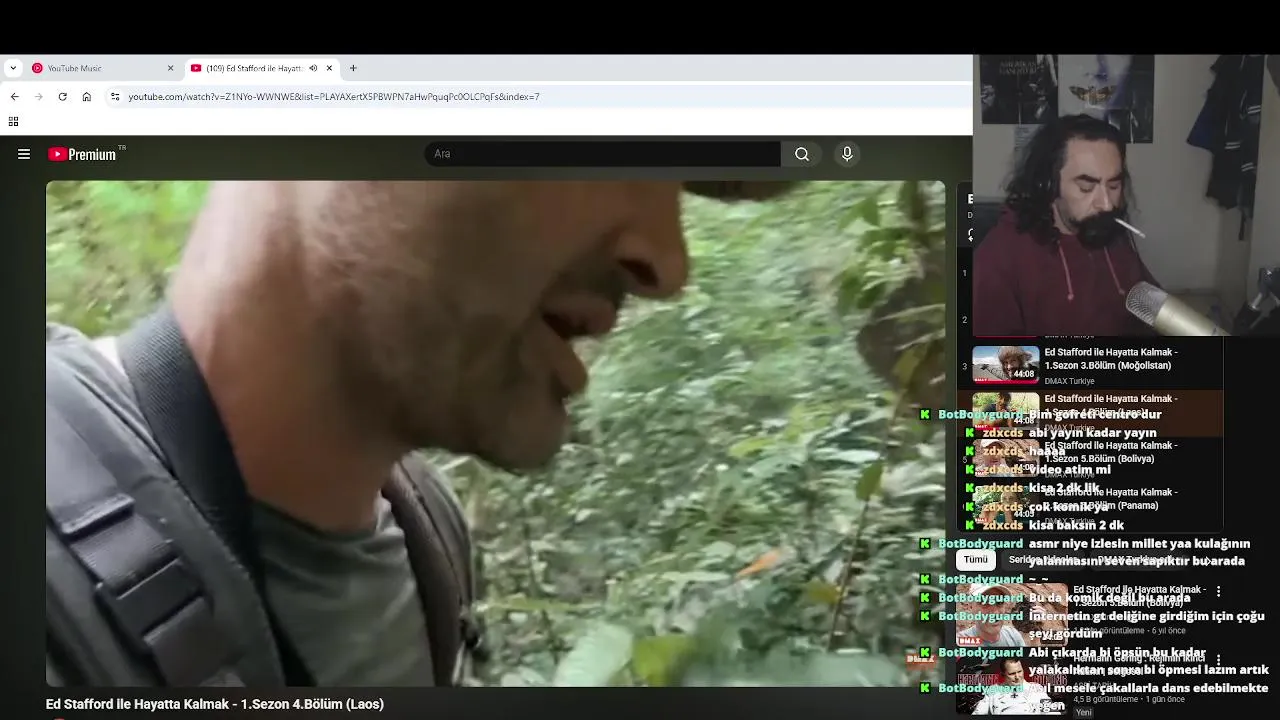Click the youtube.com URL in address bar
Viewport: 1280px width, 720px height.
coord(334,97)
